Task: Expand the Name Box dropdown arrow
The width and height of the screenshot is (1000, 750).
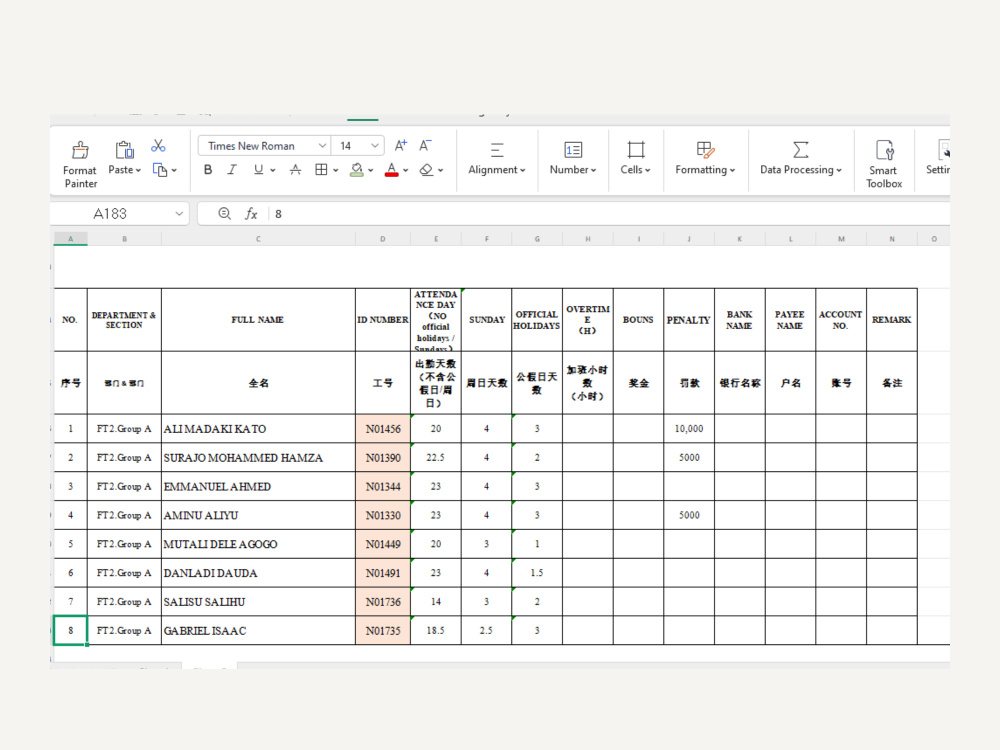Action: [x=179, y=214]
